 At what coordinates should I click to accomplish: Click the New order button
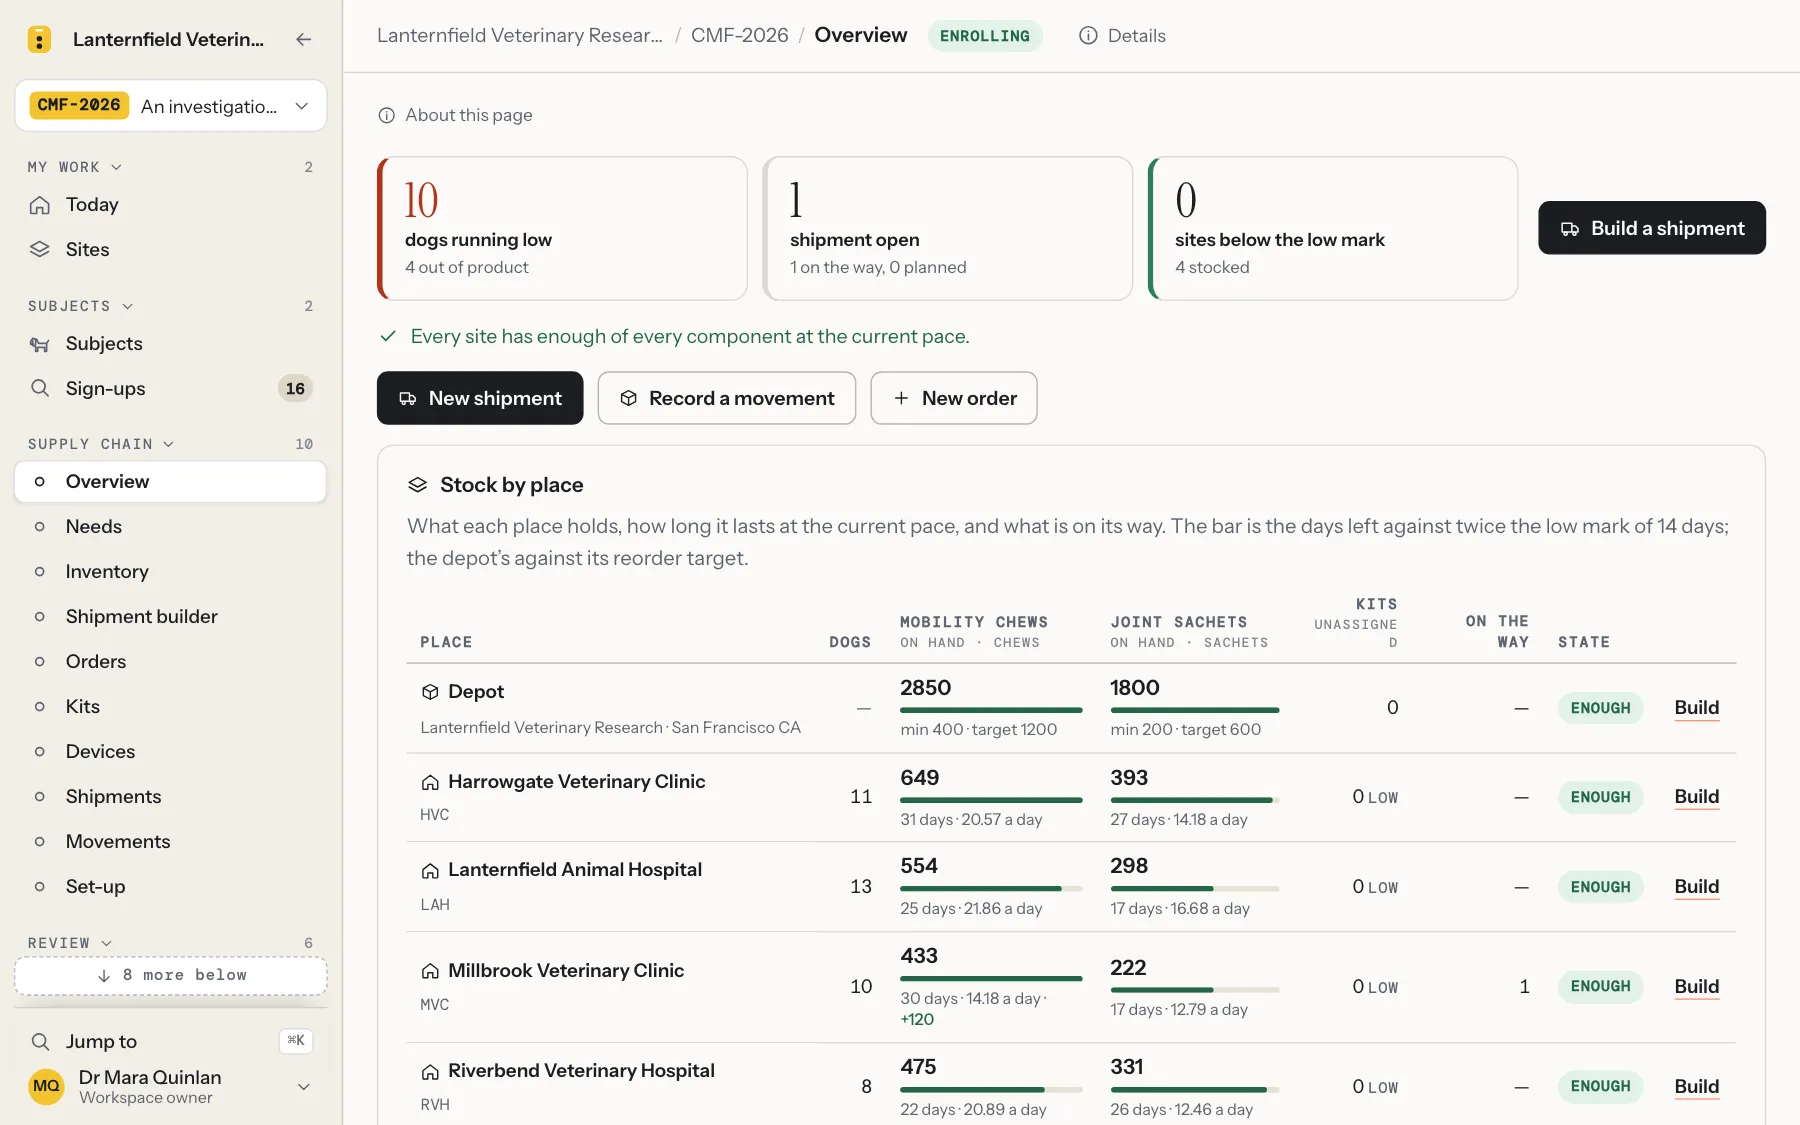[x=954, y=398]
